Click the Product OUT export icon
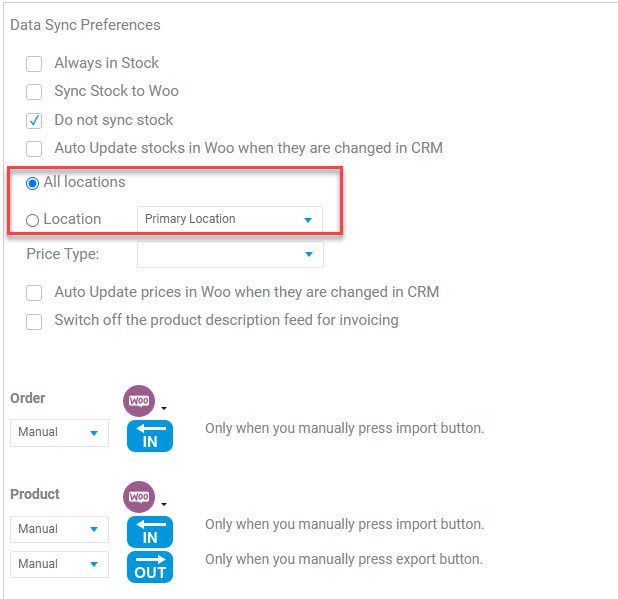 coord(150,567)
